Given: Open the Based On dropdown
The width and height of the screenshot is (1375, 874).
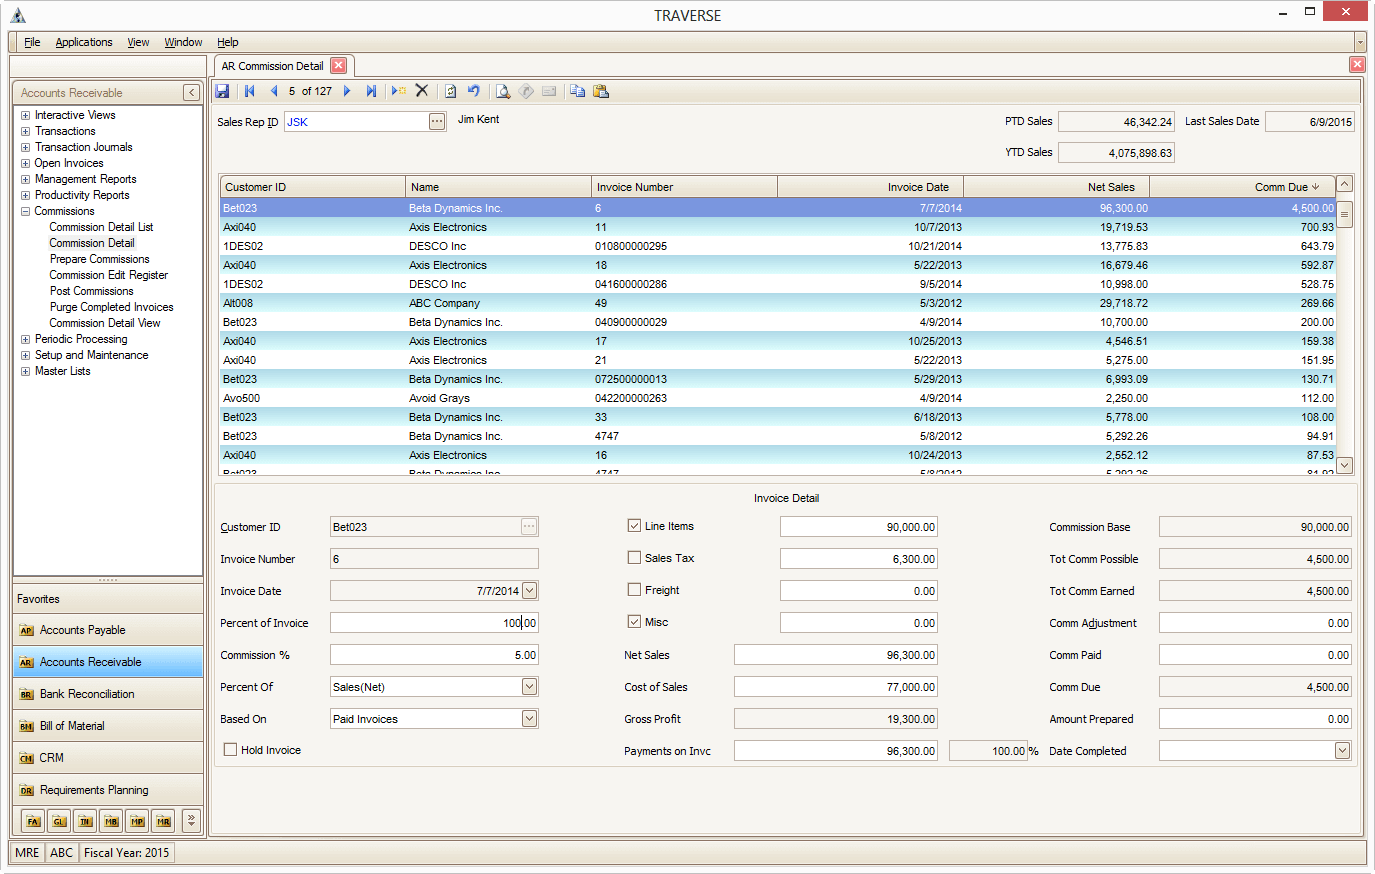Looking at the screenshot, I should [x=529, y=719].
